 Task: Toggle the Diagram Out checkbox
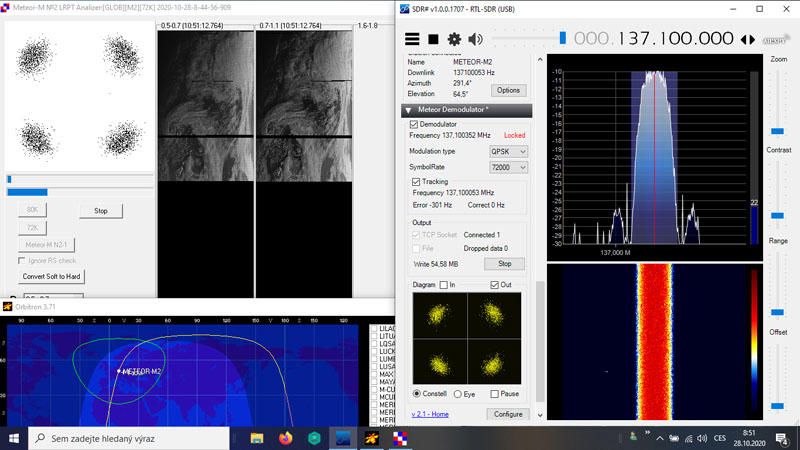pyautogui.click(x=494, y=285)
